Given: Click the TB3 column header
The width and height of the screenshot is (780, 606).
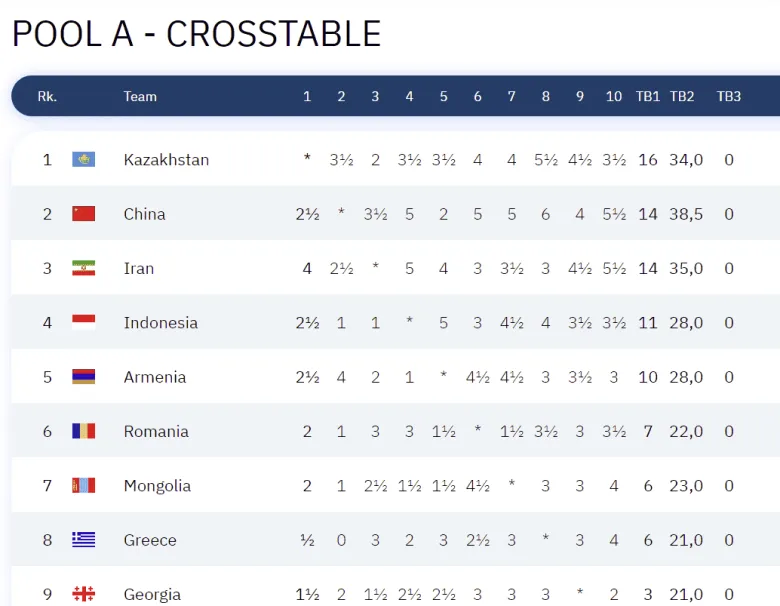Looking at the screenshot, I should [729, 97].
